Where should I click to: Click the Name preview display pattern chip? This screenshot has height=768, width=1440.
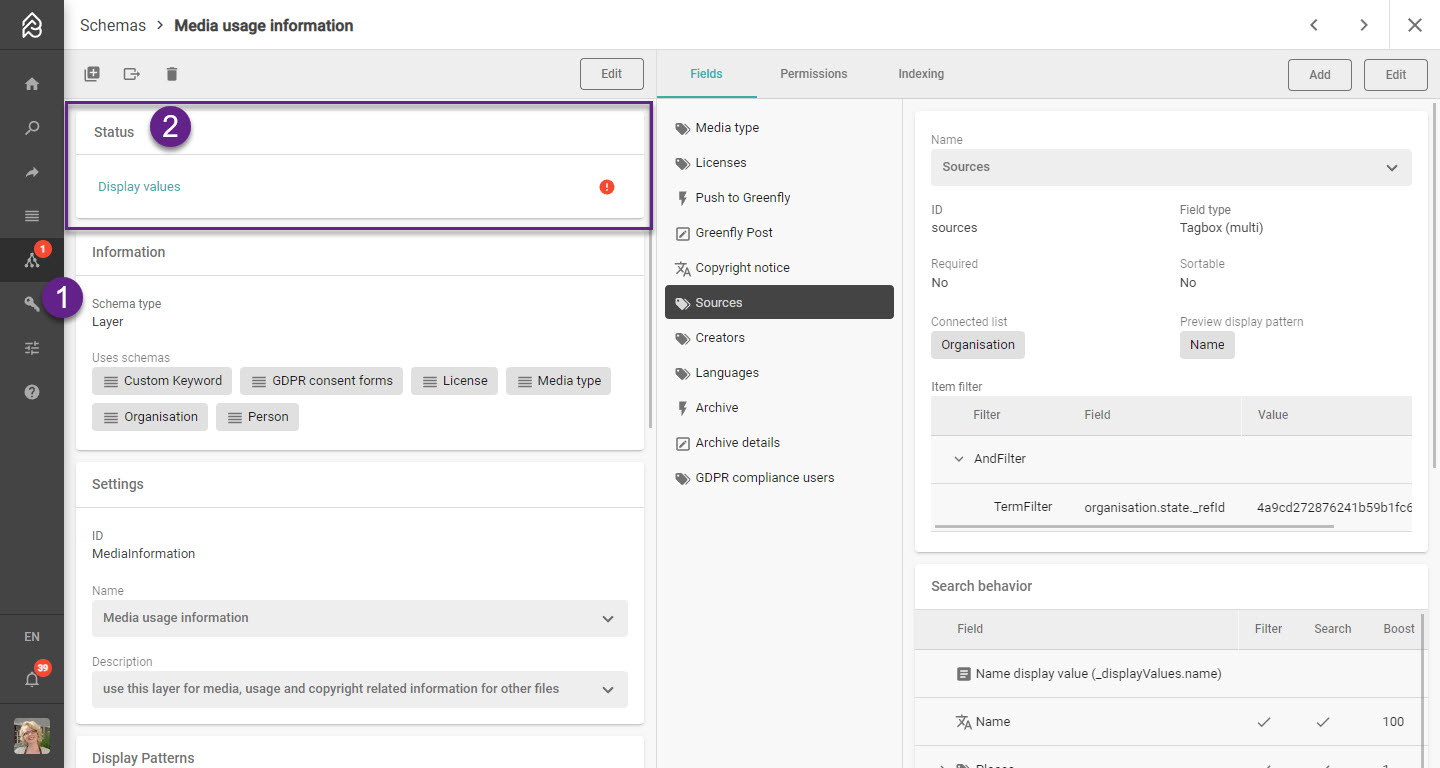[x=1207, y=345]
